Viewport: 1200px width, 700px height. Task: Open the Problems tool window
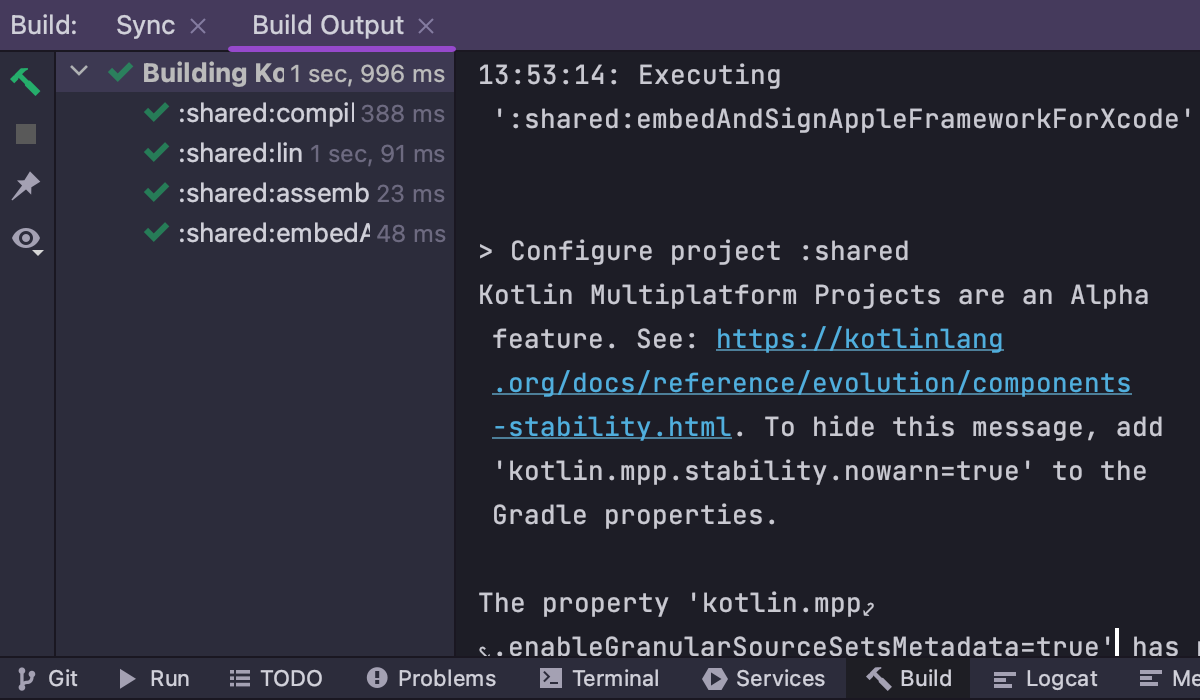pos(432,679)
